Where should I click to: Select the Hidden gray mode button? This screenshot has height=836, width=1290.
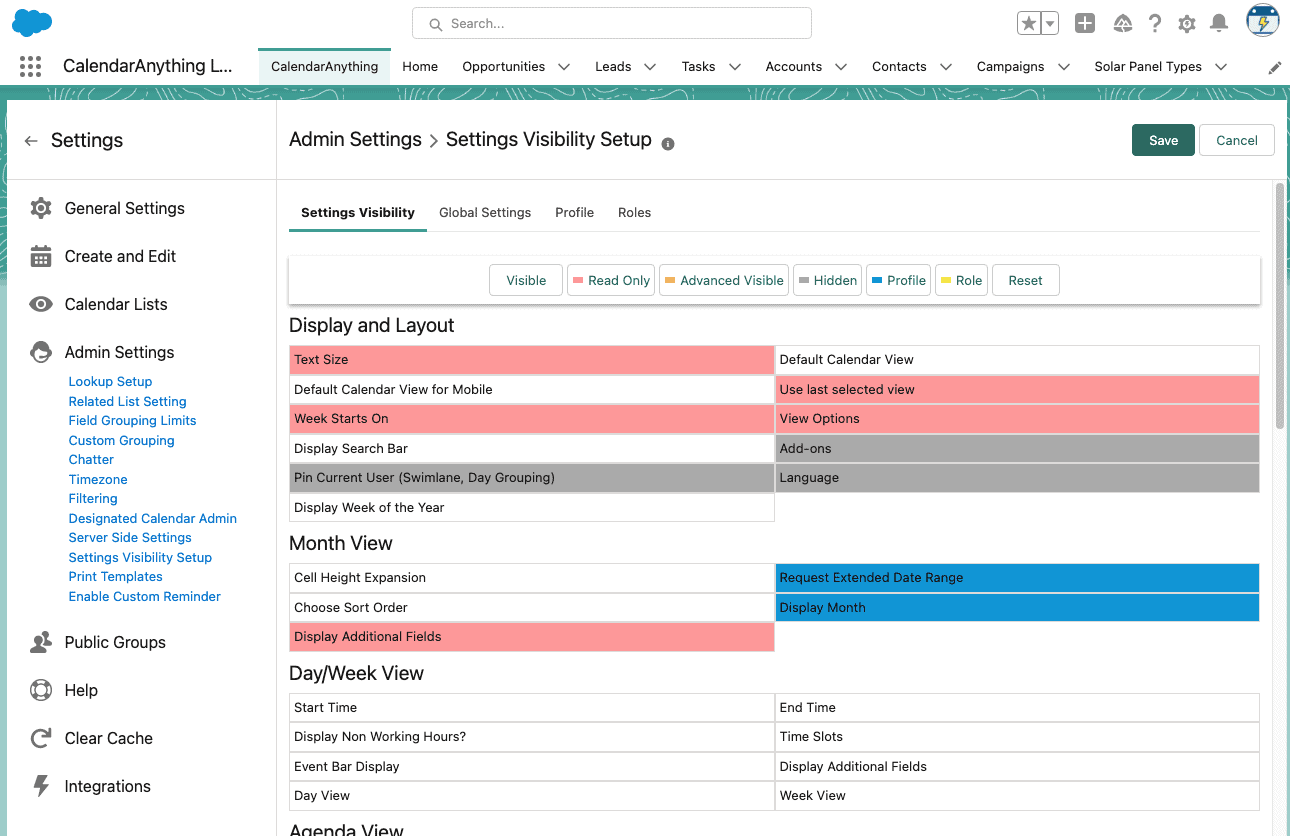click(828, 280)
